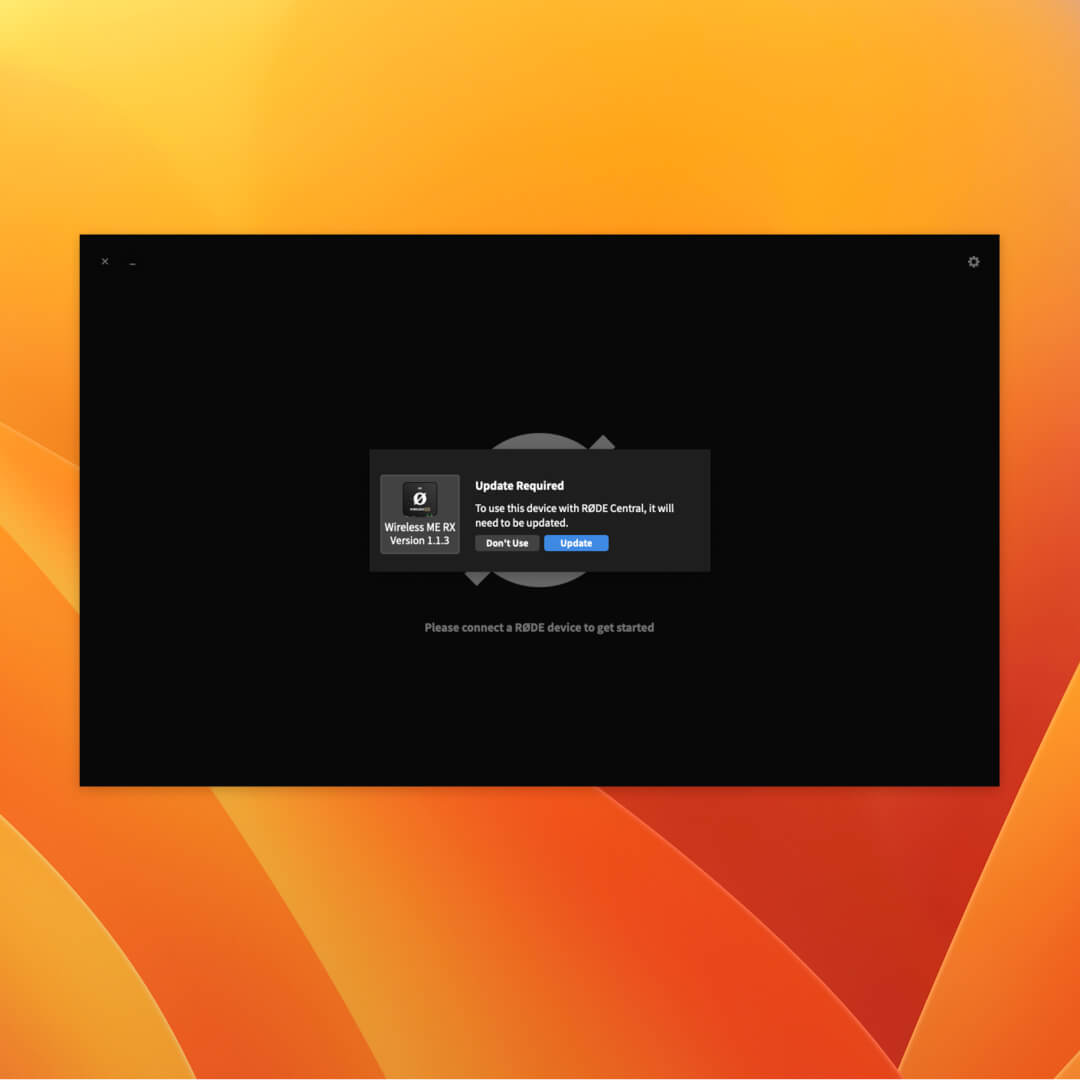Click the Wireless ME RX name label
Viewport: 1080px width, 1080px height.
pos(420,527)
